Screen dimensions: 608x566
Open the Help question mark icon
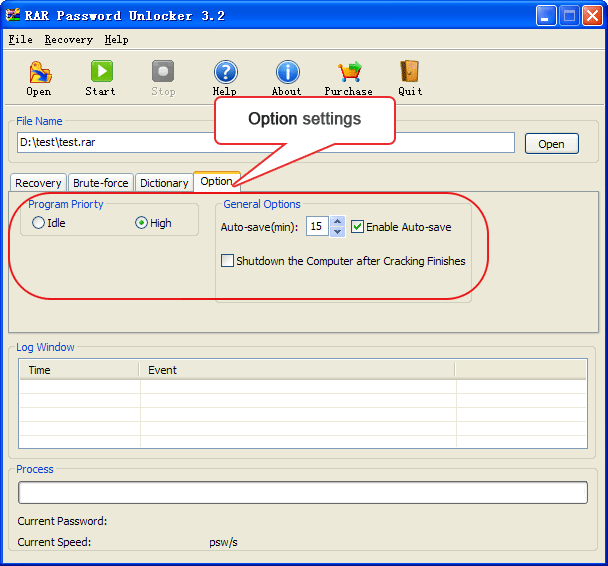(226, 72)
